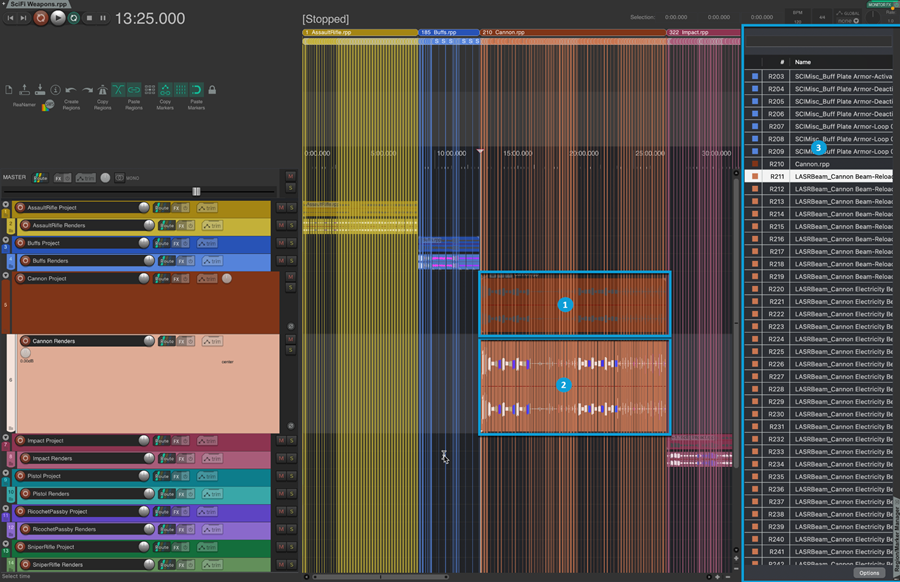Click the master volume fader handle
Screen dimensions: 900x582
[x=196, y=191]
